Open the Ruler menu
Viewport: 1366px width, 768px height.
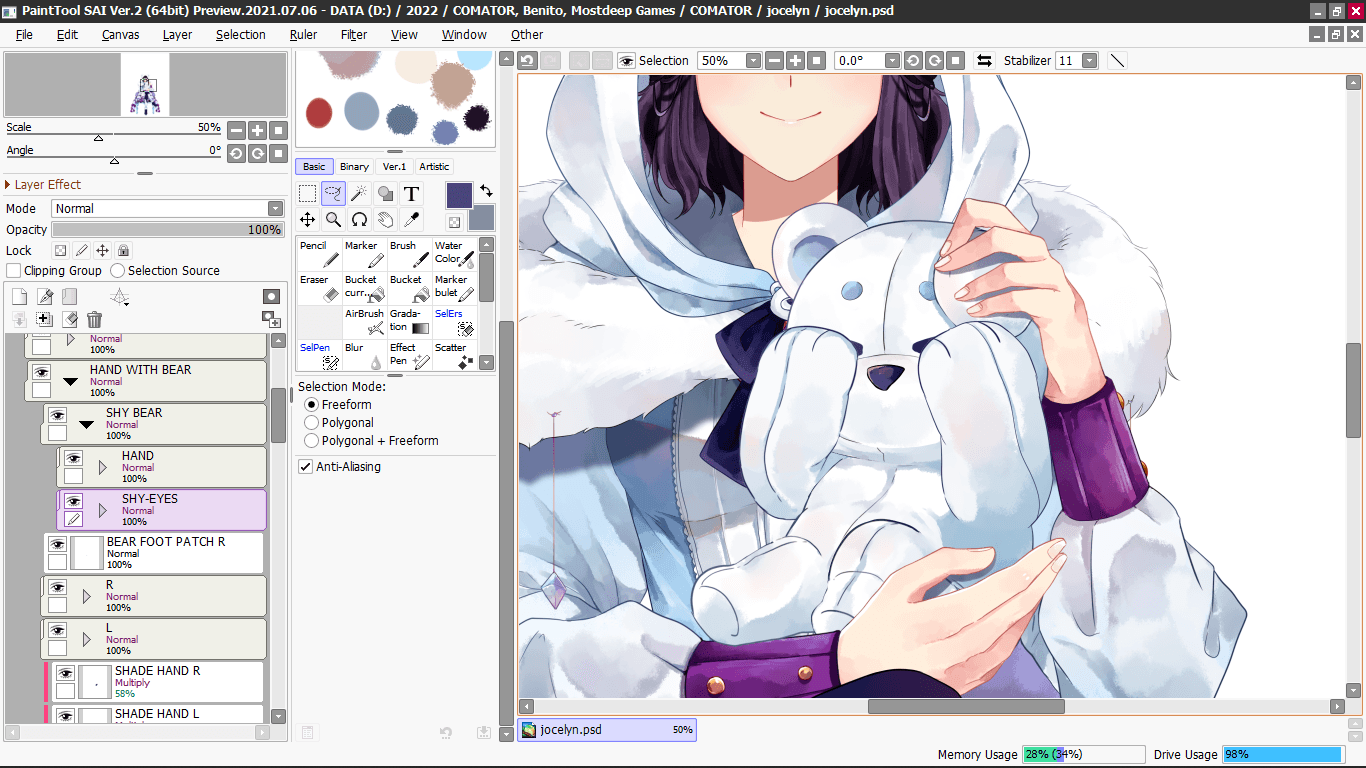(303, 34)
